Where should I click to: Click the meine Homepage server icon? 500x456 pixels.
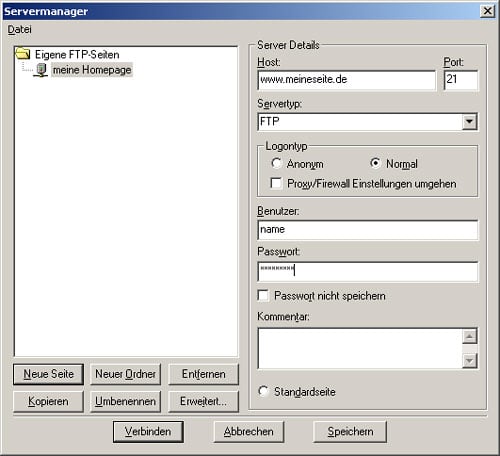[41, 70]
